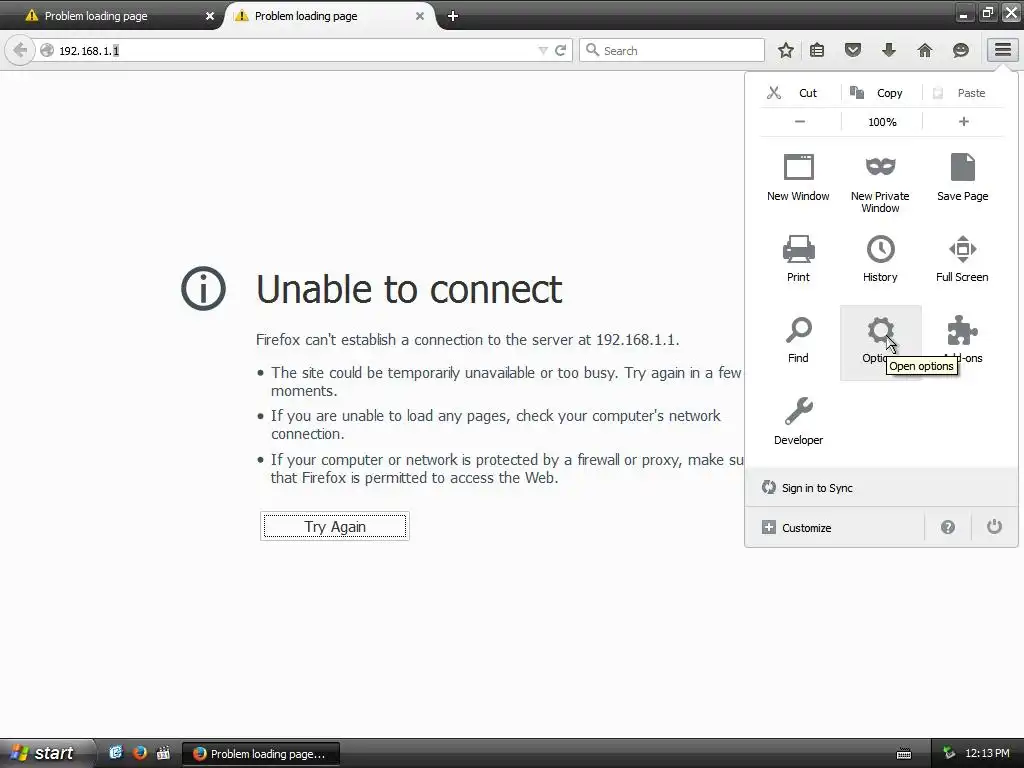This screenshot has width=1024, height=768.
Task: Open a new tab with plus
Action: tap(453, 16)
